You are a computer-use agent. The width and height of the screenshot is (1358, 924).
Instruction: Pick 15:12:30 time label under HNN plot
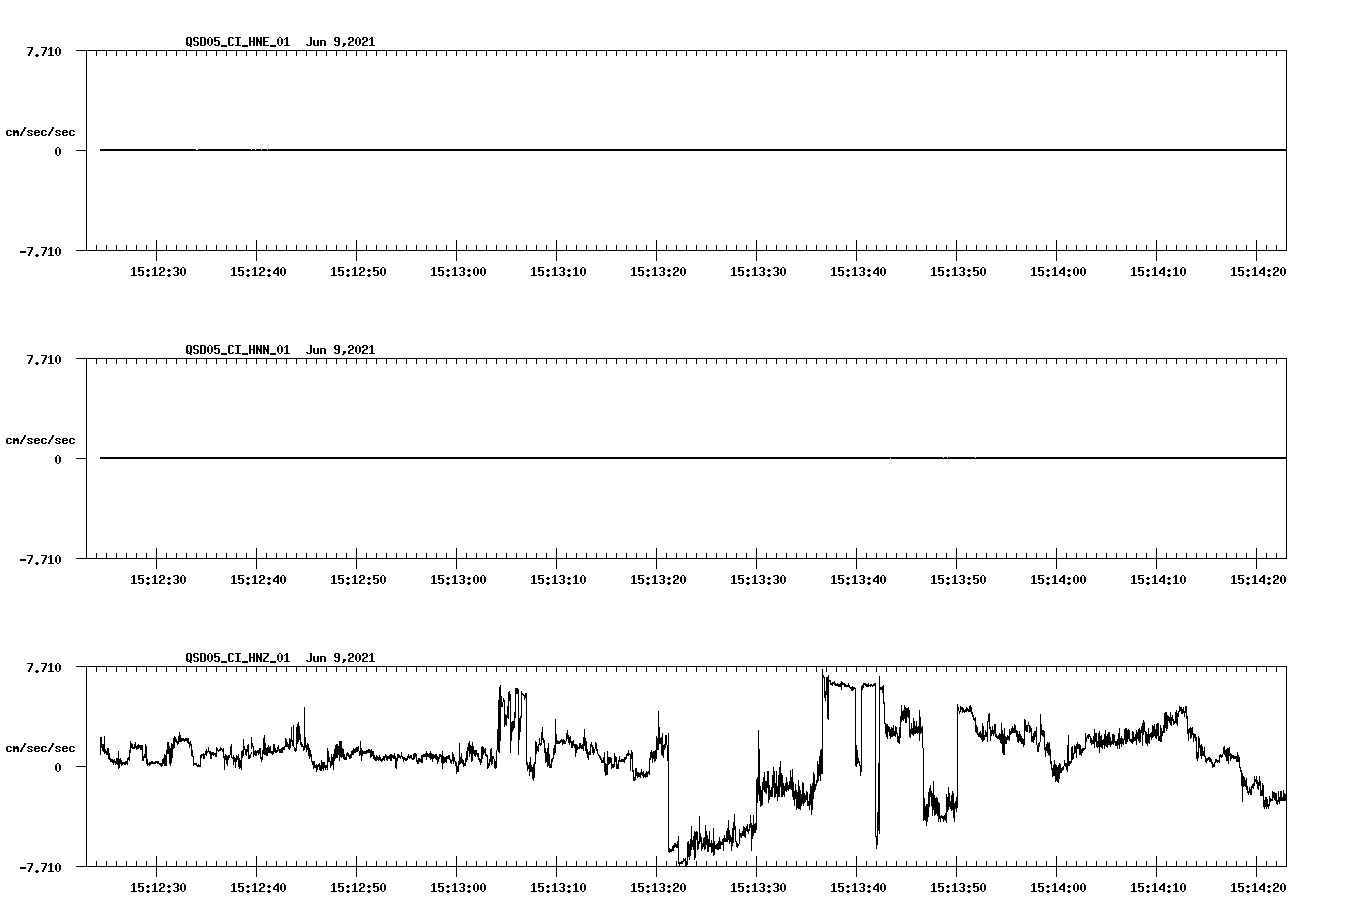coord(158,580)
